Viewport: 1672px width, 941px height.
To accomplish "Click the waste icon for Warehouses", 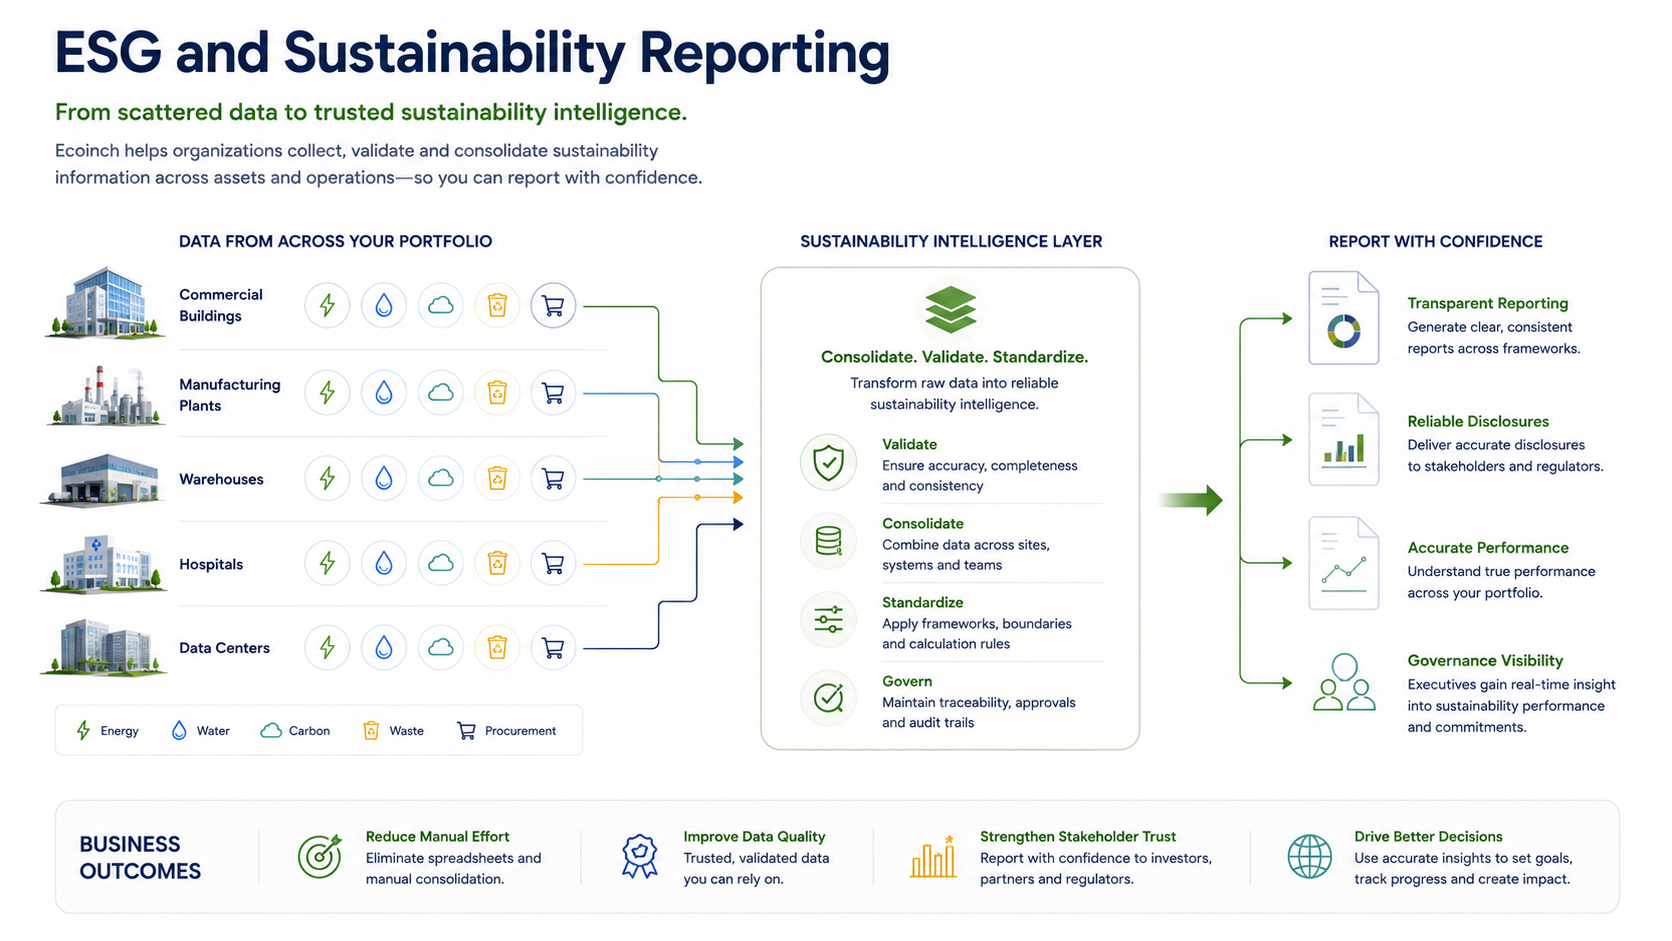I will [x=497, y=479].
